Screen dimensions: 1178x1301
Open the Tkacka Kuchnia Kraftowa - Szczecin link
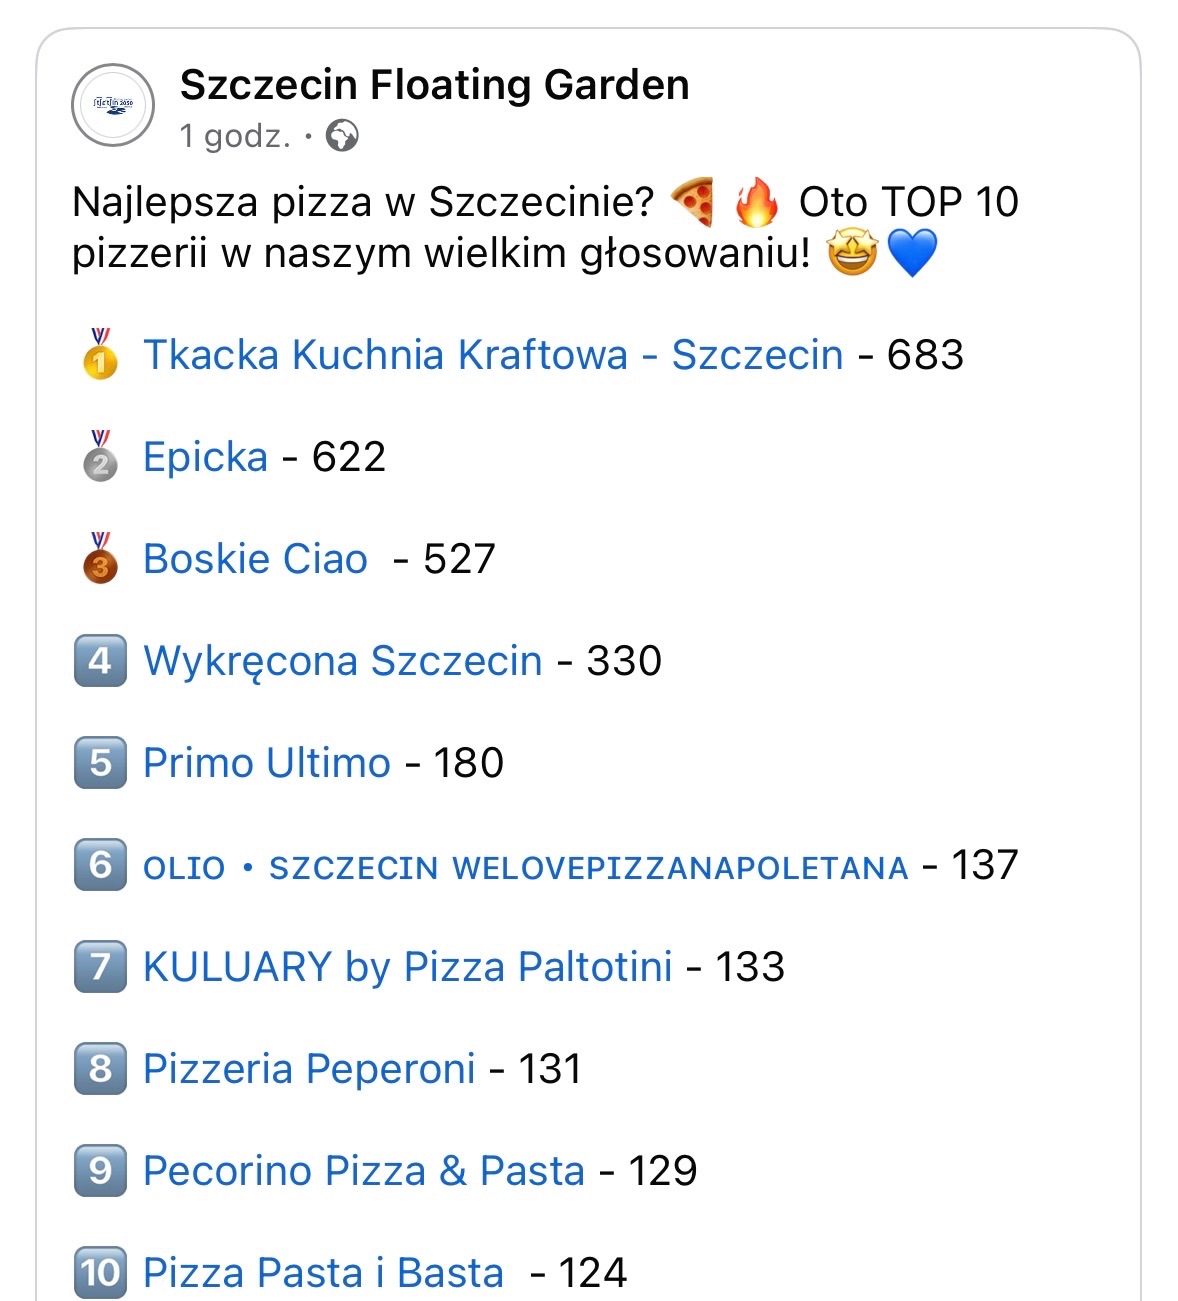click(493, 355)
